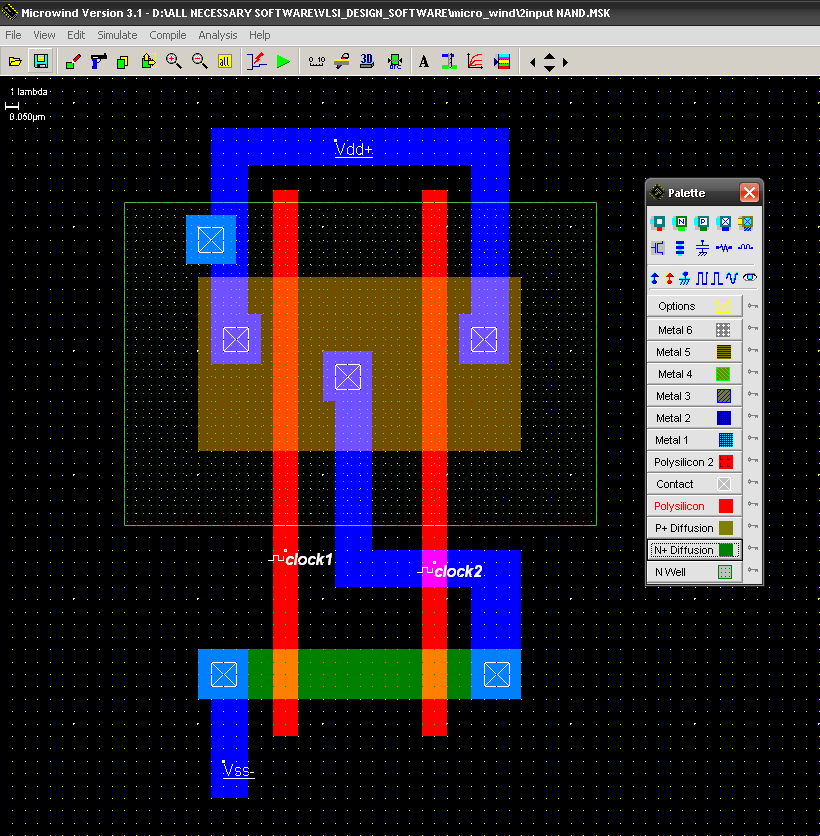
Task: Click the zoom out magnifier
Action: click(199, 62)
